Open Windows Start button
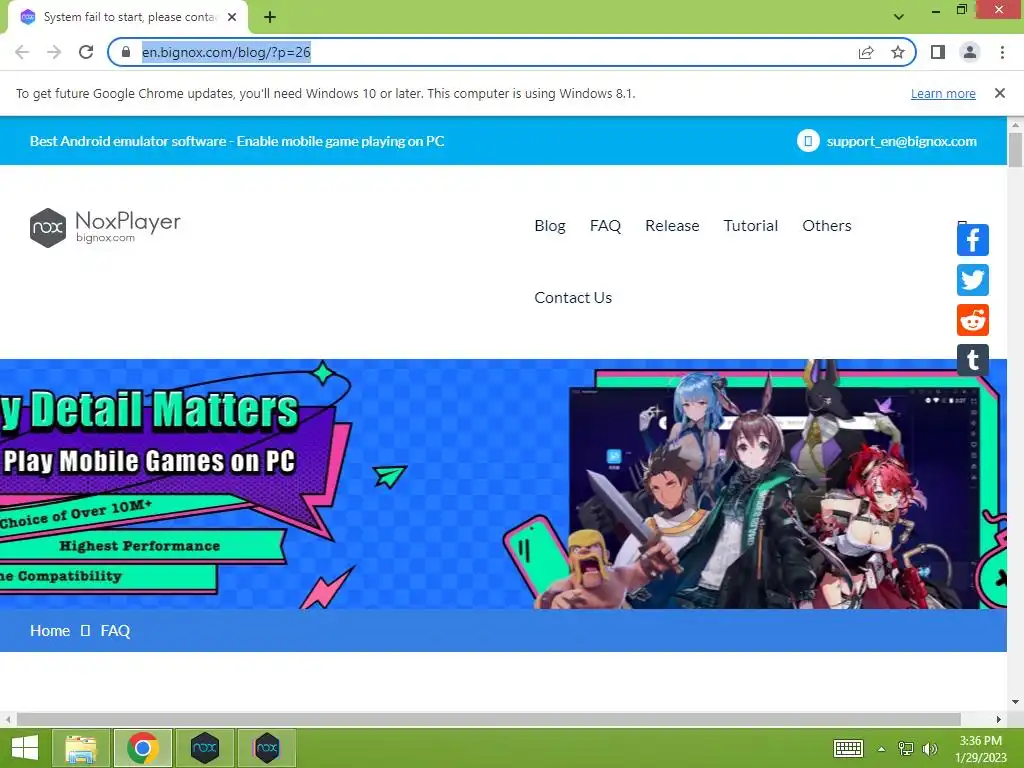Screen dimensions: 1024x768 [25, 748]
